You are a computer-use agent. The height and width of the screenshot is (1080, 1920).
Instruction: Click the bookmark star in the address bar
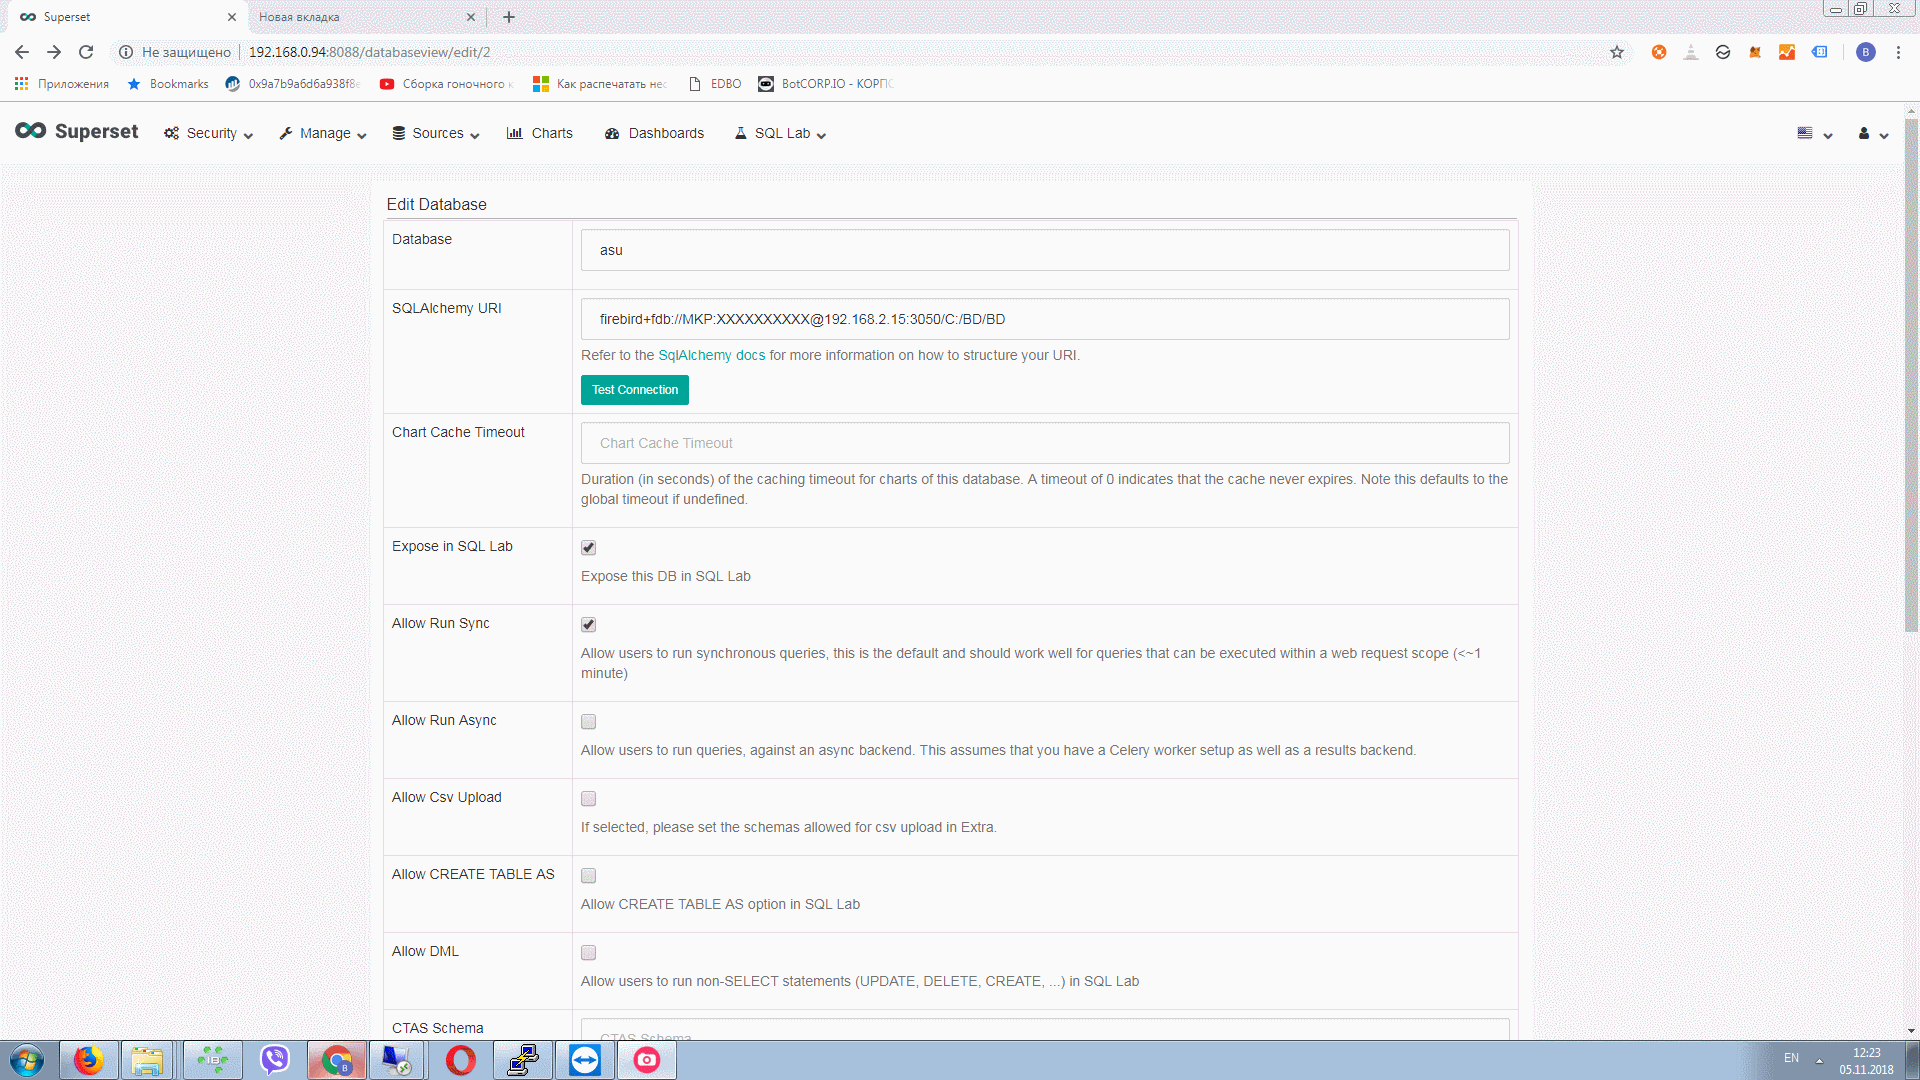click(x=1616, y=51)
